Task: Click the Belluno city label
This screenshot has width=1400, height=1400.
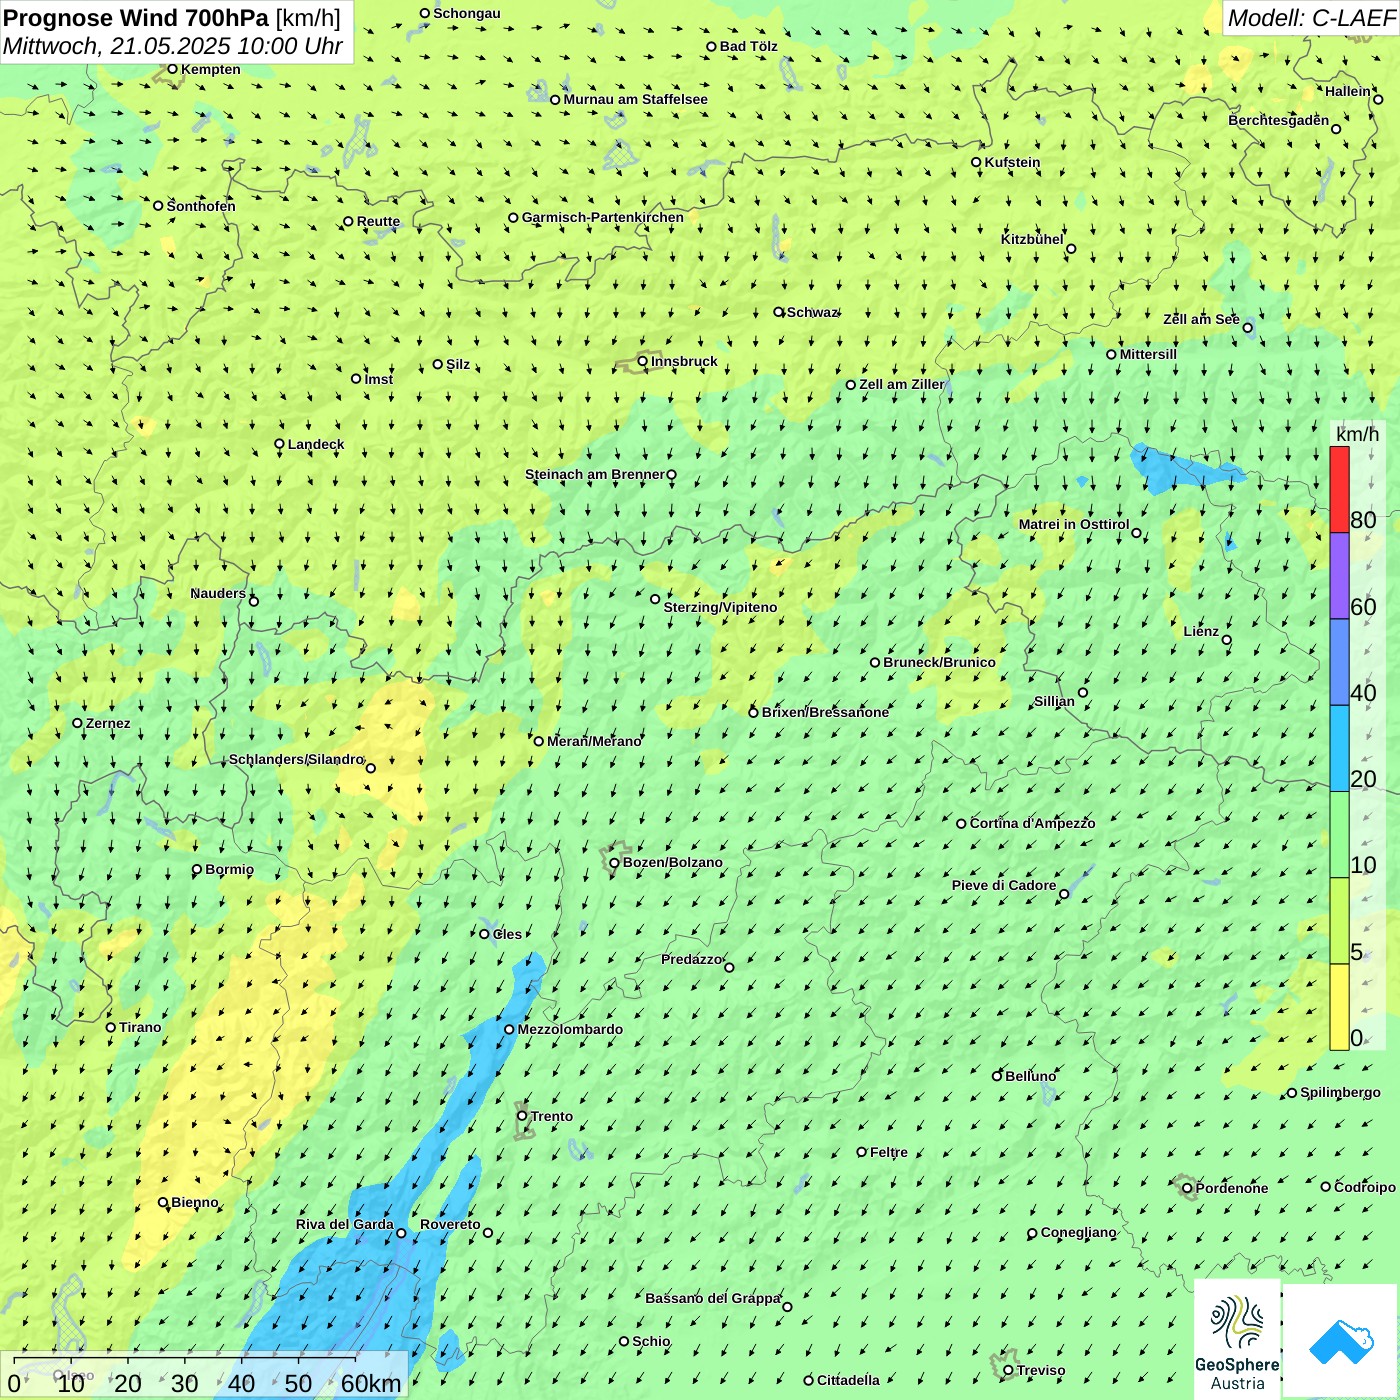Action: pyautogui.click(x=1030, y=1076)
